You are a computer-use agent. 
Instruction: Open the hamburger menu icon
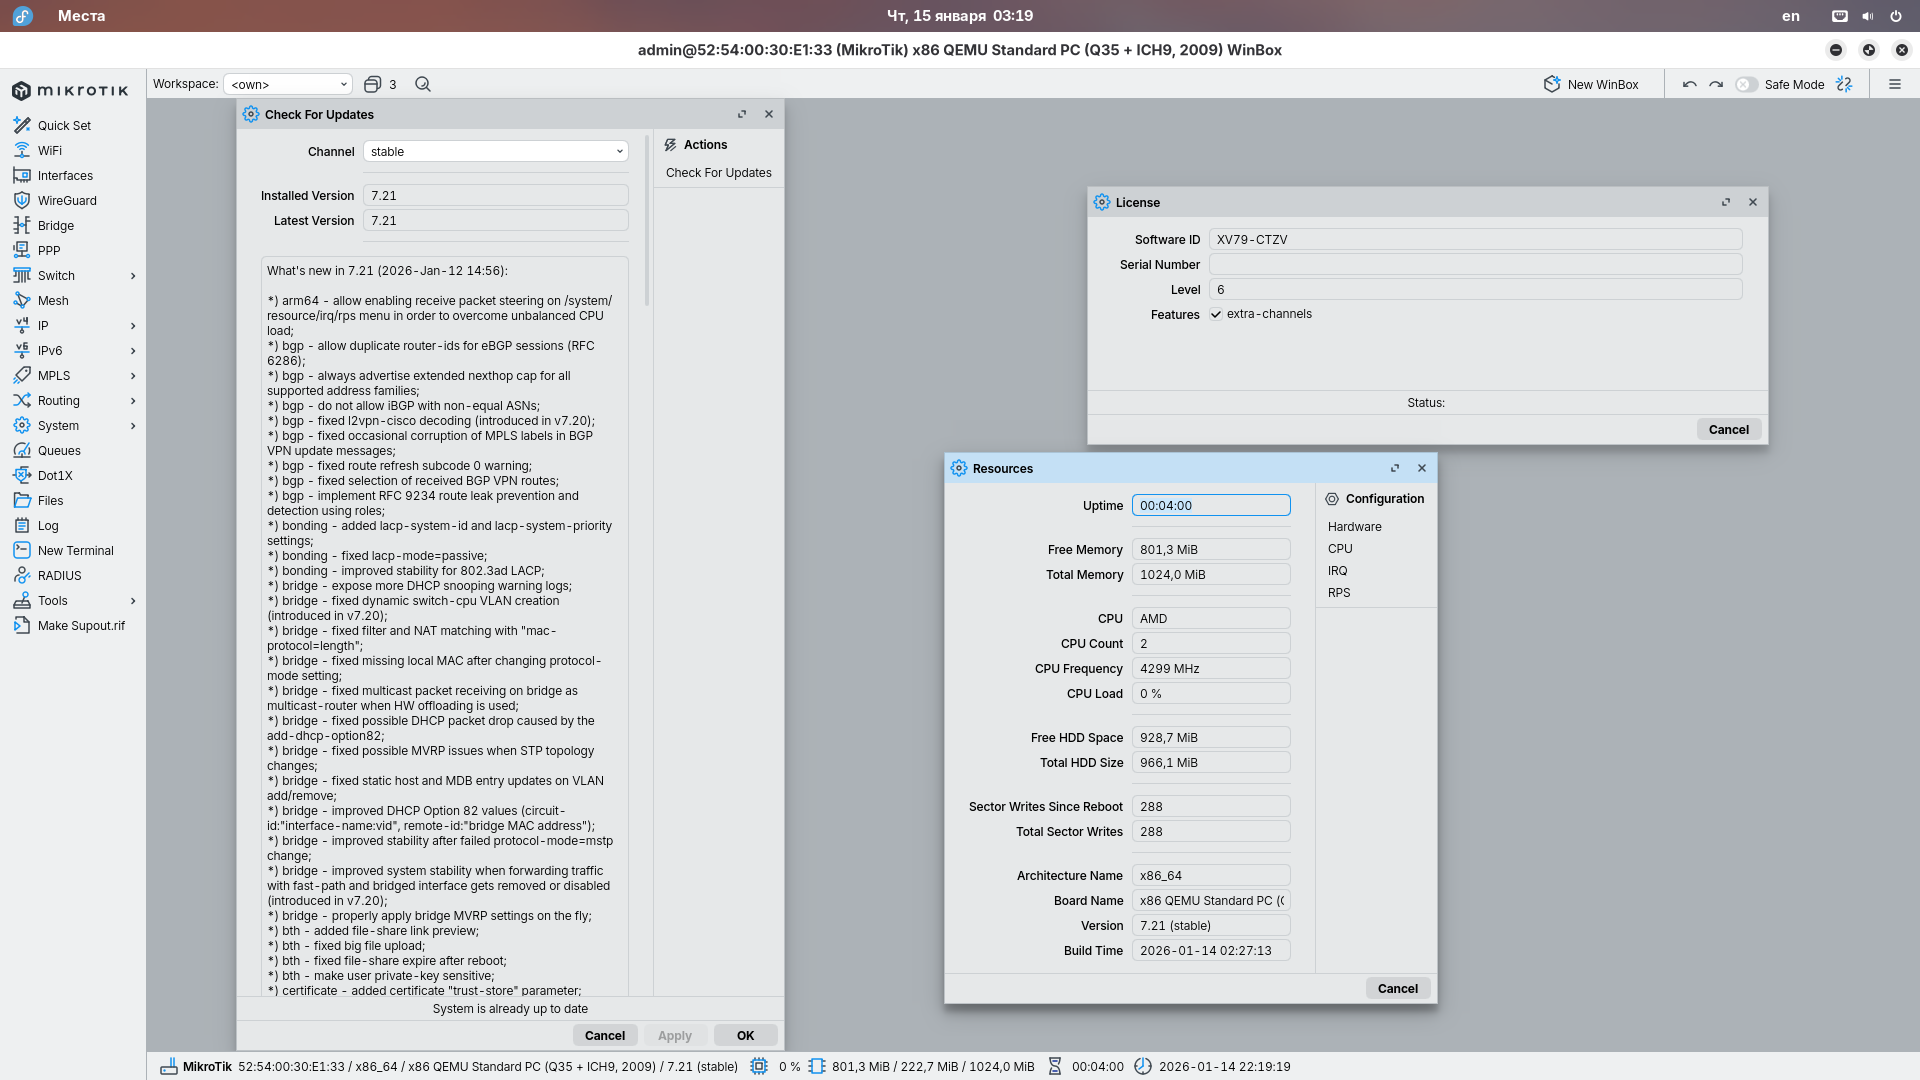click(x=1894, y=84)
